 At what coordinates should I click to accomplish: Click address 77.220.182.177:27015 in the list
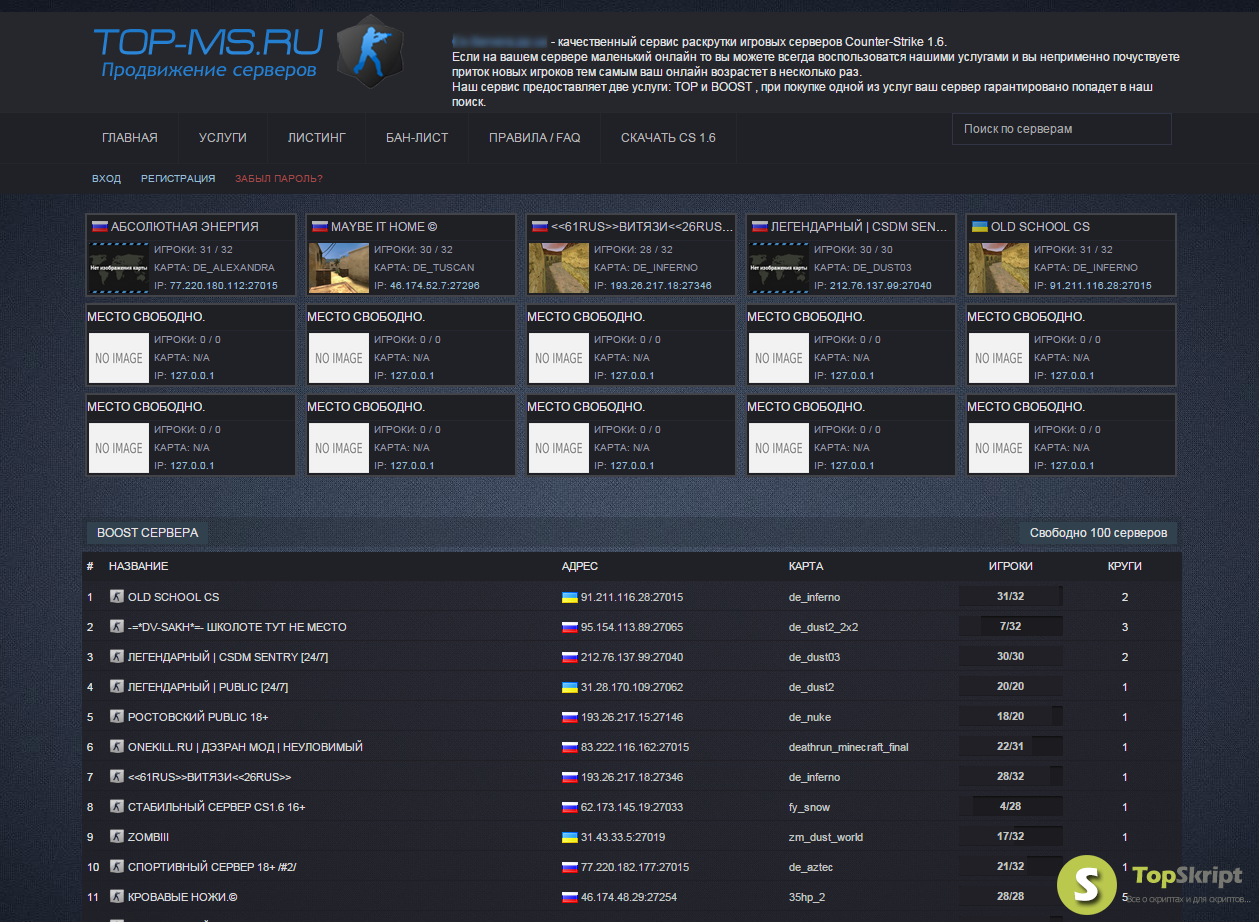coord(635,867)
